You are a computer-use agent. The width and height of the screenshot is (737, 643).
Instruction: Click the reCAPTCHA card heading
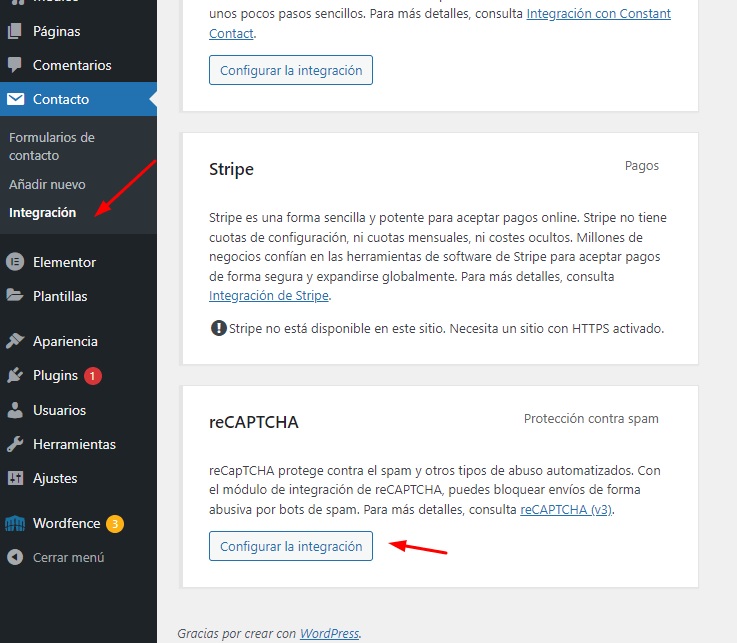(253, 422)
